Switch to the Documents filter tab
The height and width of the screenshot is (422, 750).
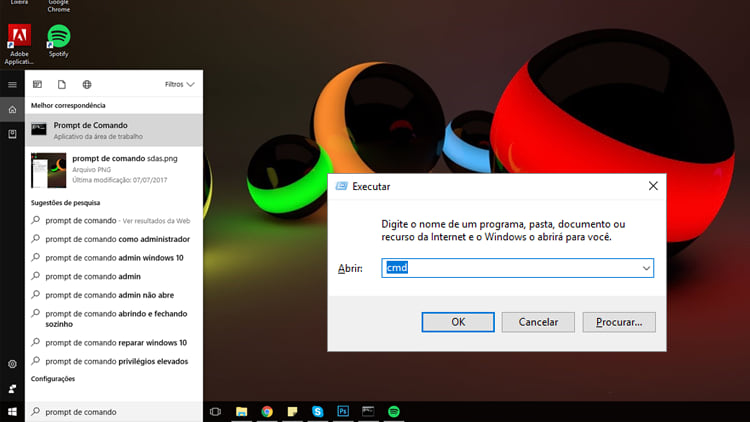point(61,85)
